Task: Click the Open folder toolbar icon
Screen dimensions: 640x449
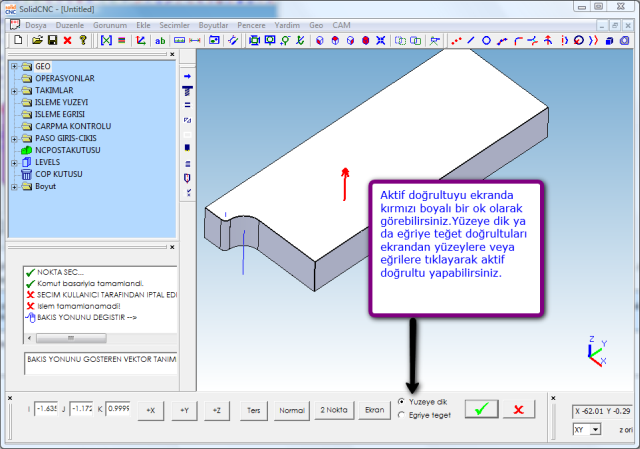Action: pos(37,41)
